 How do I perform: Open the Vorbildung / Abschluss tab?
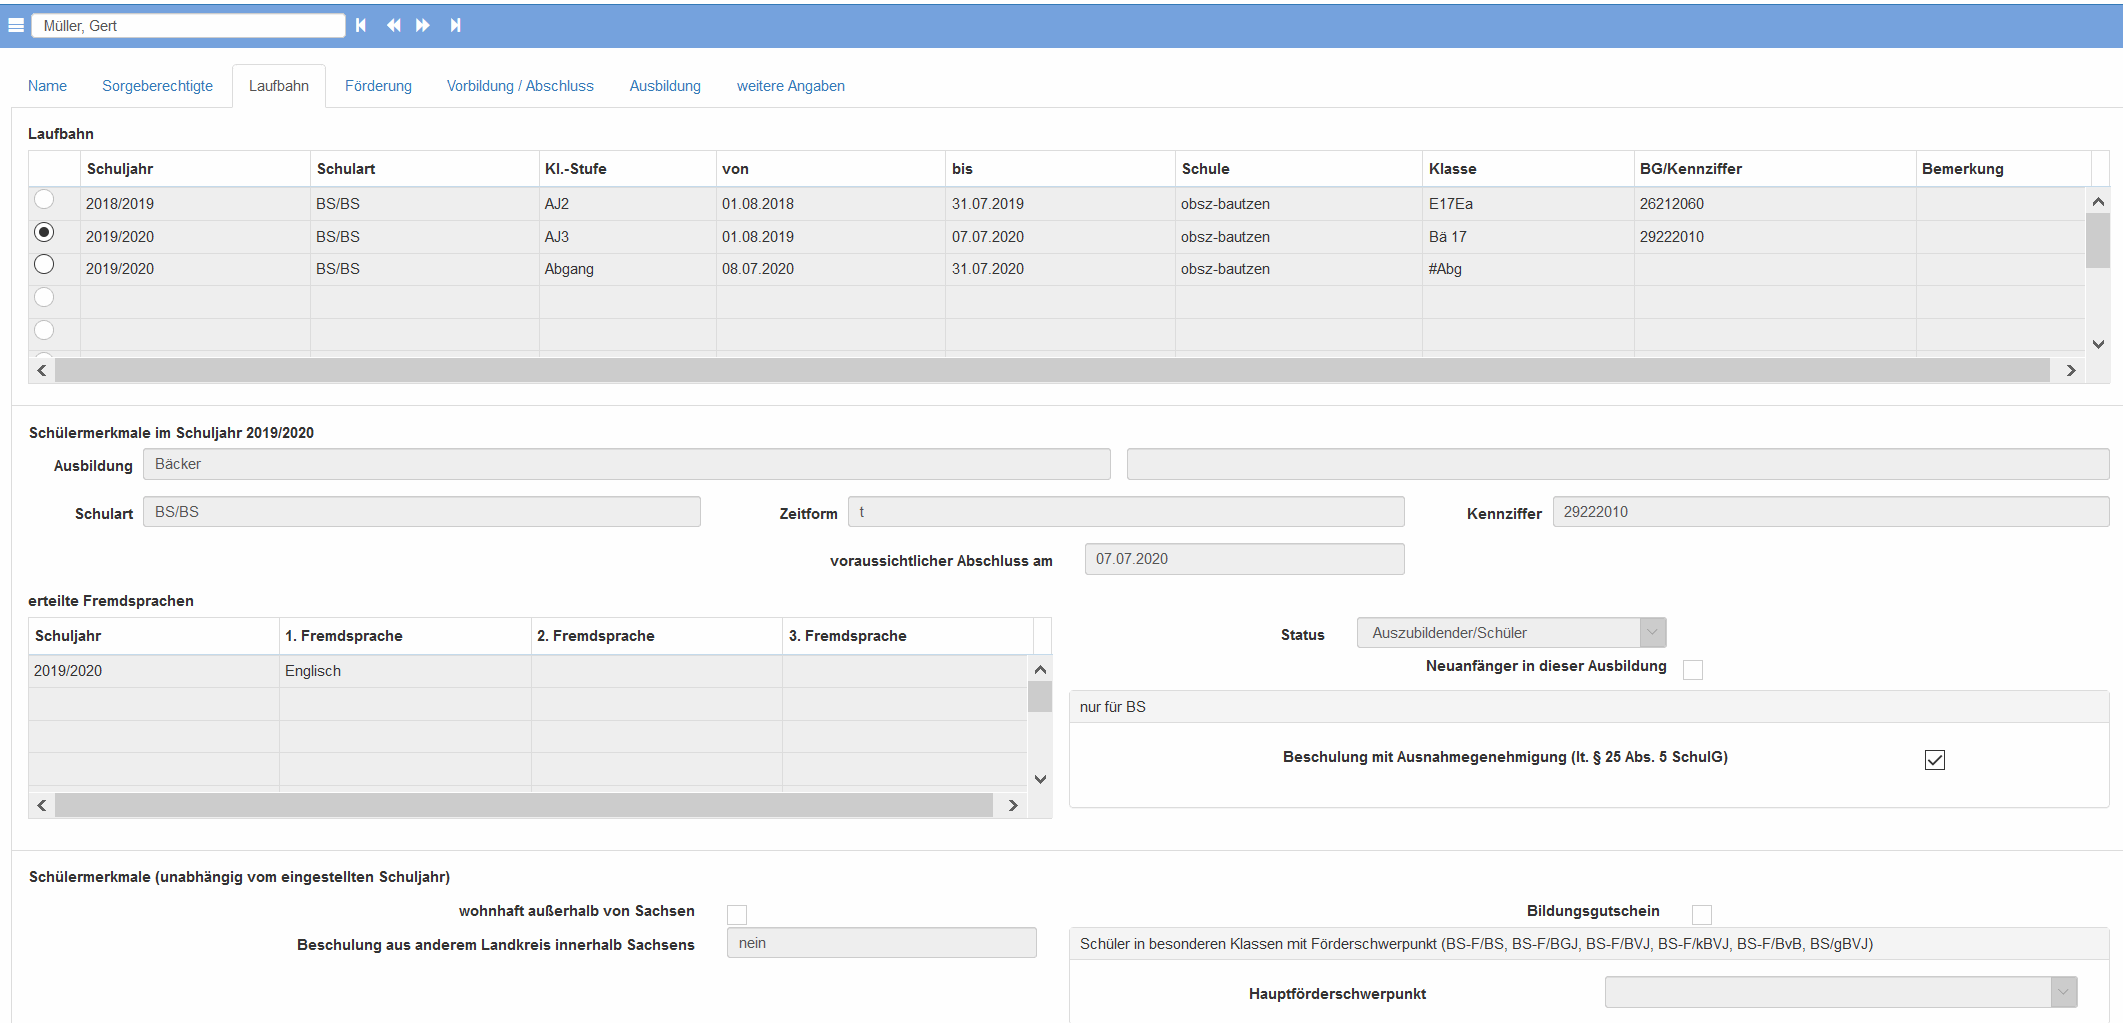tap(520, 86)
